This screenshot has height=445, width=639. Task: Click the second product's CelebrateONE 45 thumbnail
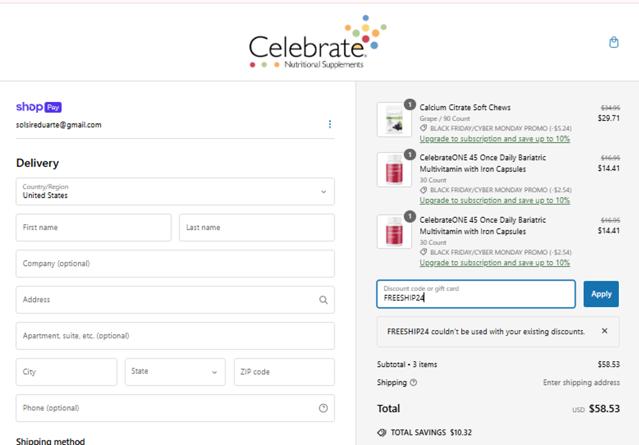(x=394, y=170)
